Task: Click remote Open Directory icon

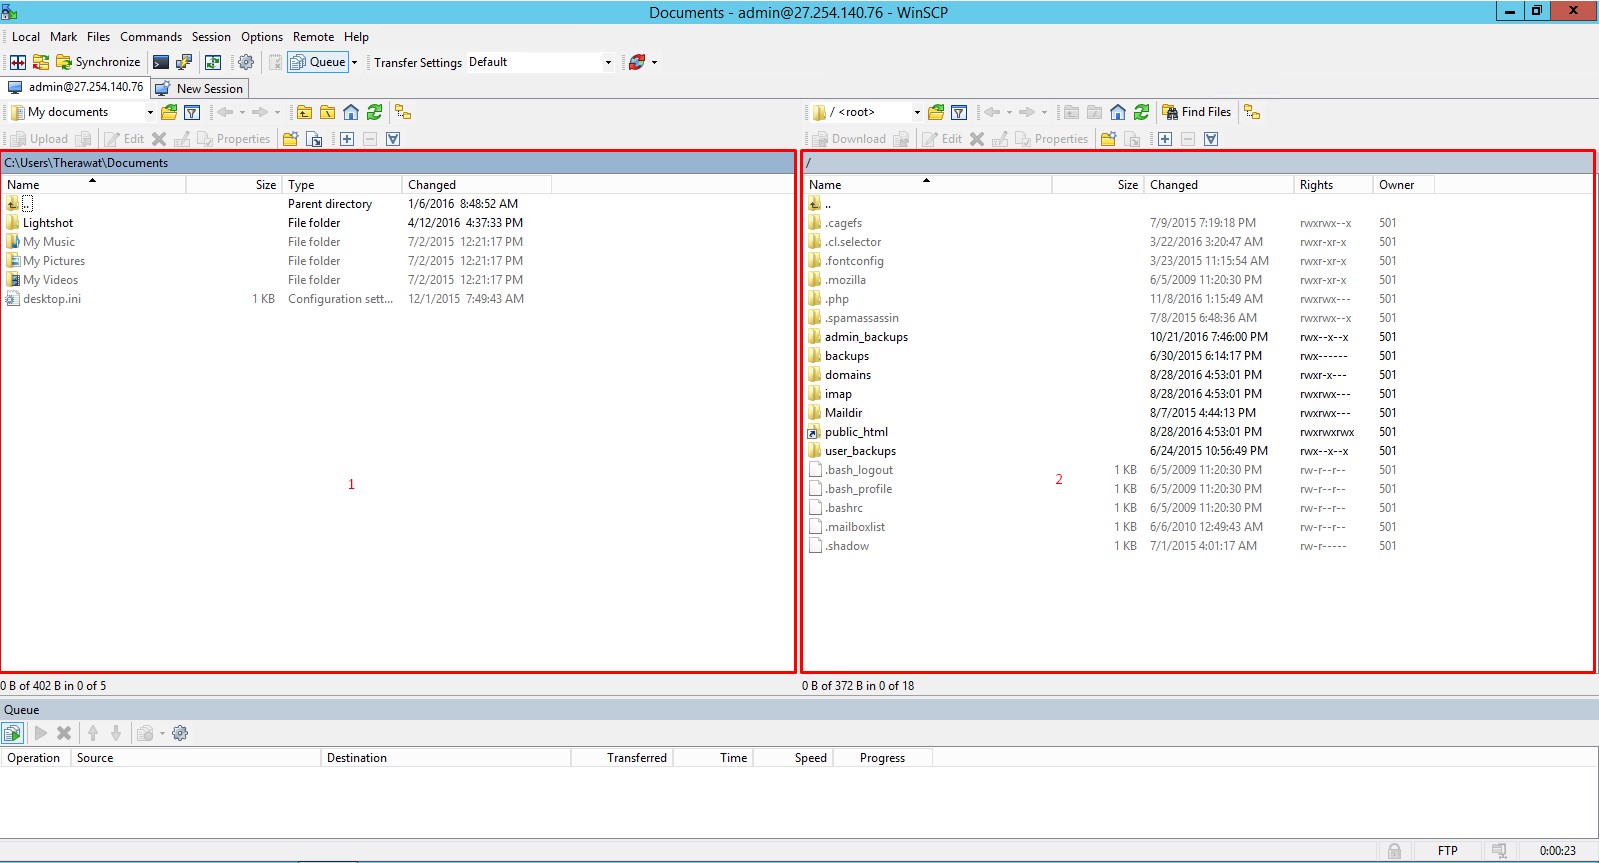Action: coord(936,112)
